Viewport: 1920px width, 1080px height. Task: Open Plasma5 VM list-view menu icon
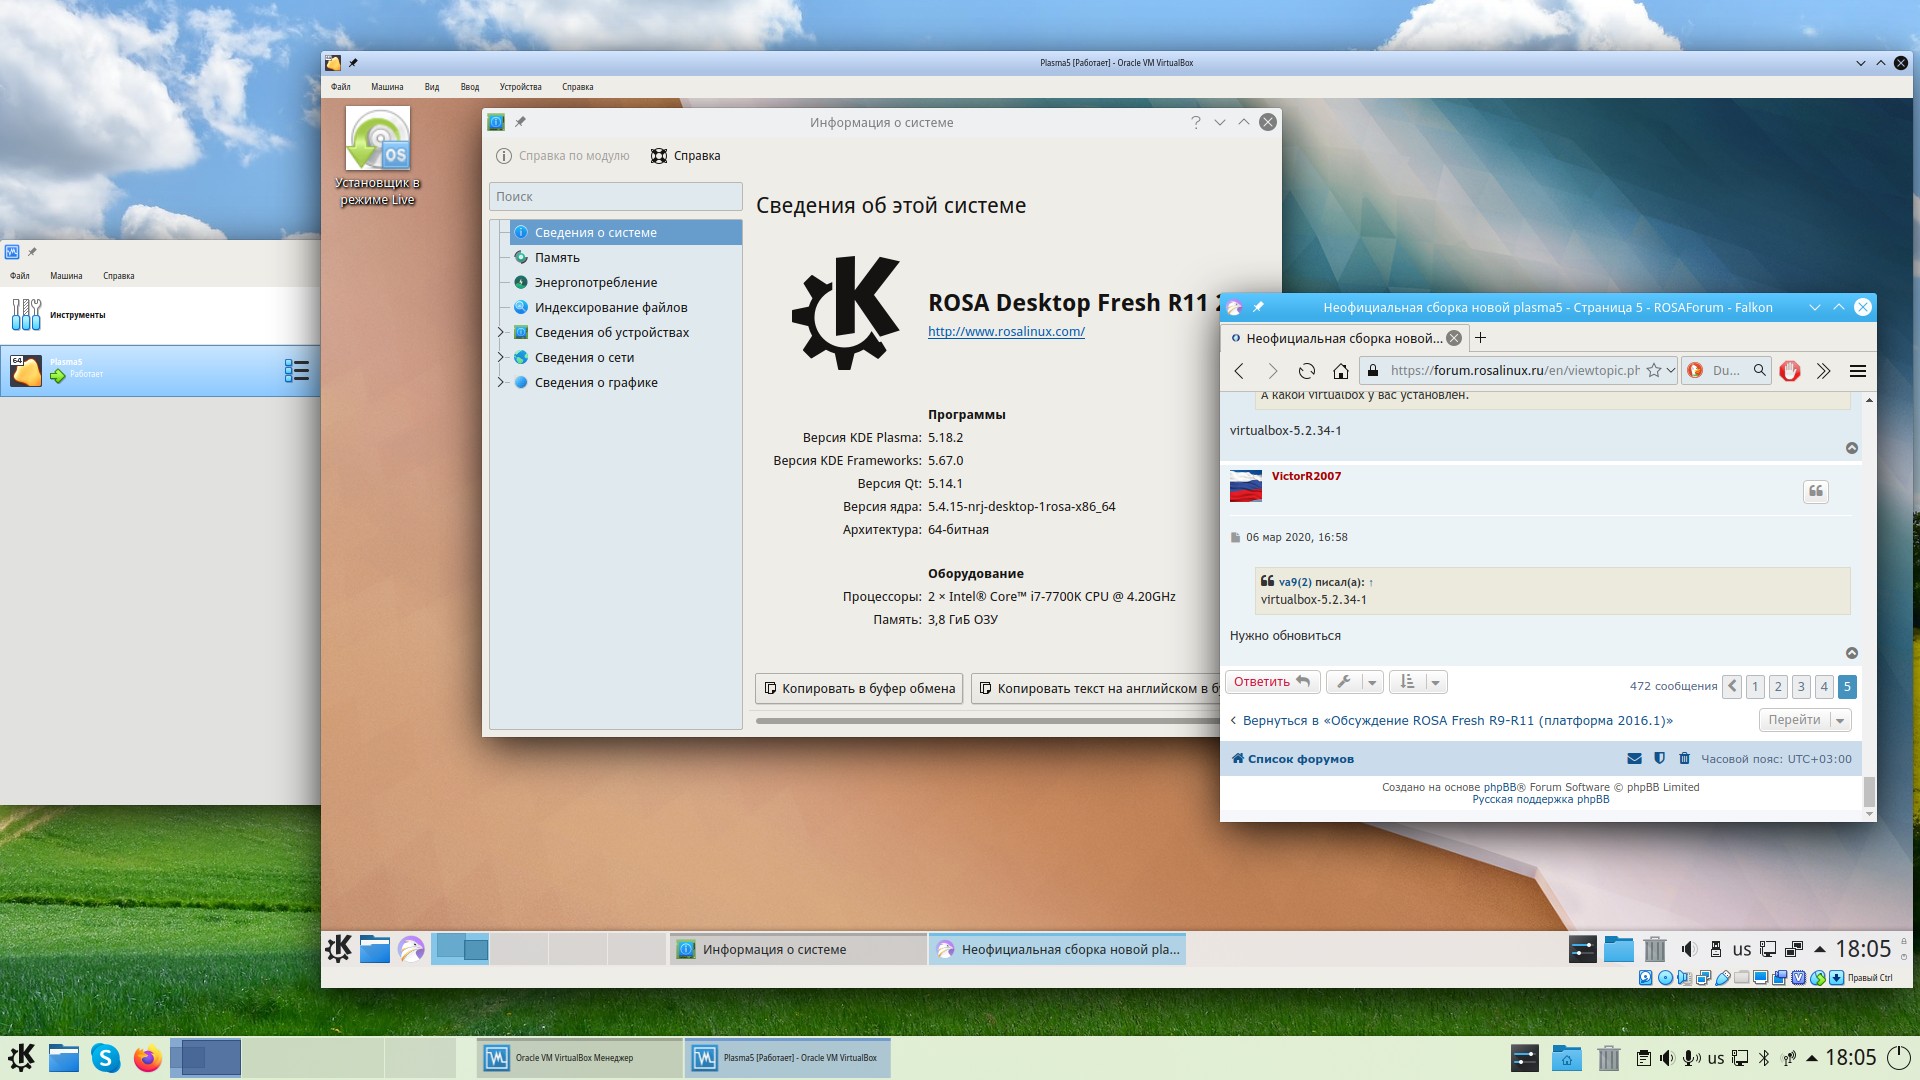tap(296, 371)
